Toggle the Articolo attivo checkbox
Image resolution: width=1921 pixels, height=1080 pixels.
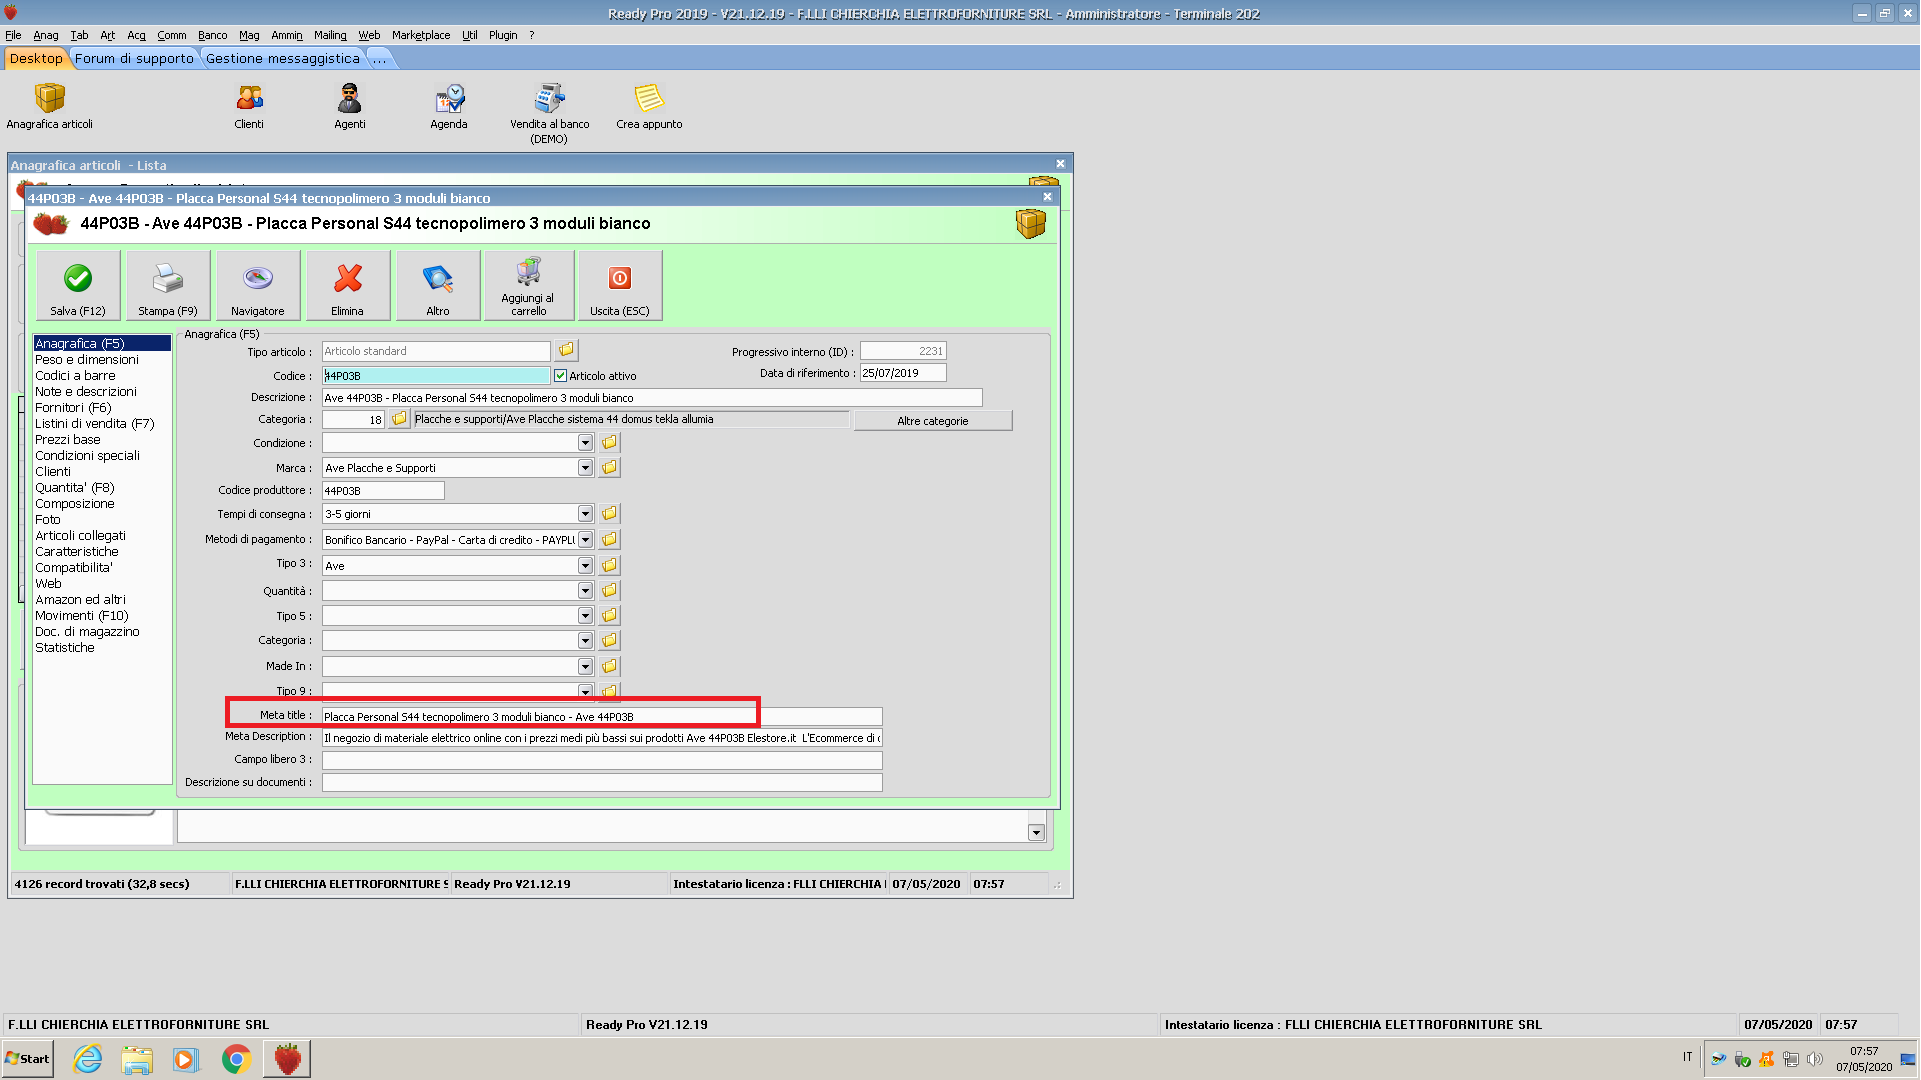point(561,376)
